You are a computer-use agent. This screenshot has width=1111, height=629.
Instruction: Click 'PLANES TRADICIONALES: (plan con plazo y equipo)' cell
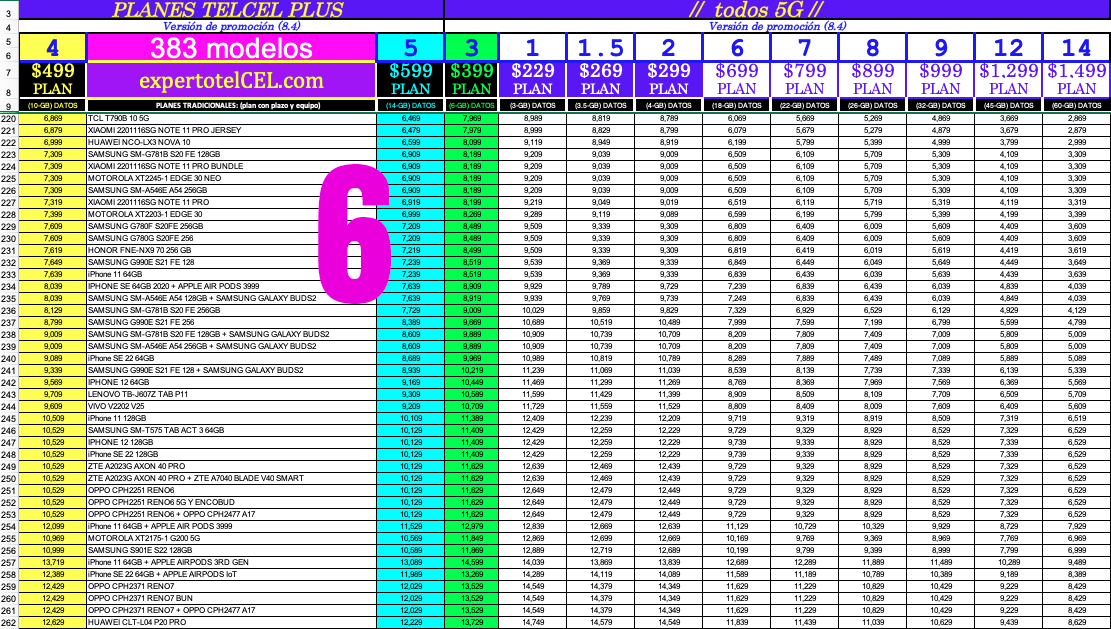click(x=231, y=106)
